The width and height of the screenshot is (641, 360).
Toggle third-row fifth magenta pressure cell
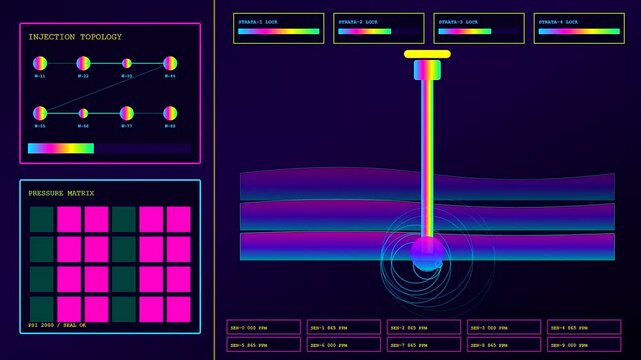coord(151,279)
